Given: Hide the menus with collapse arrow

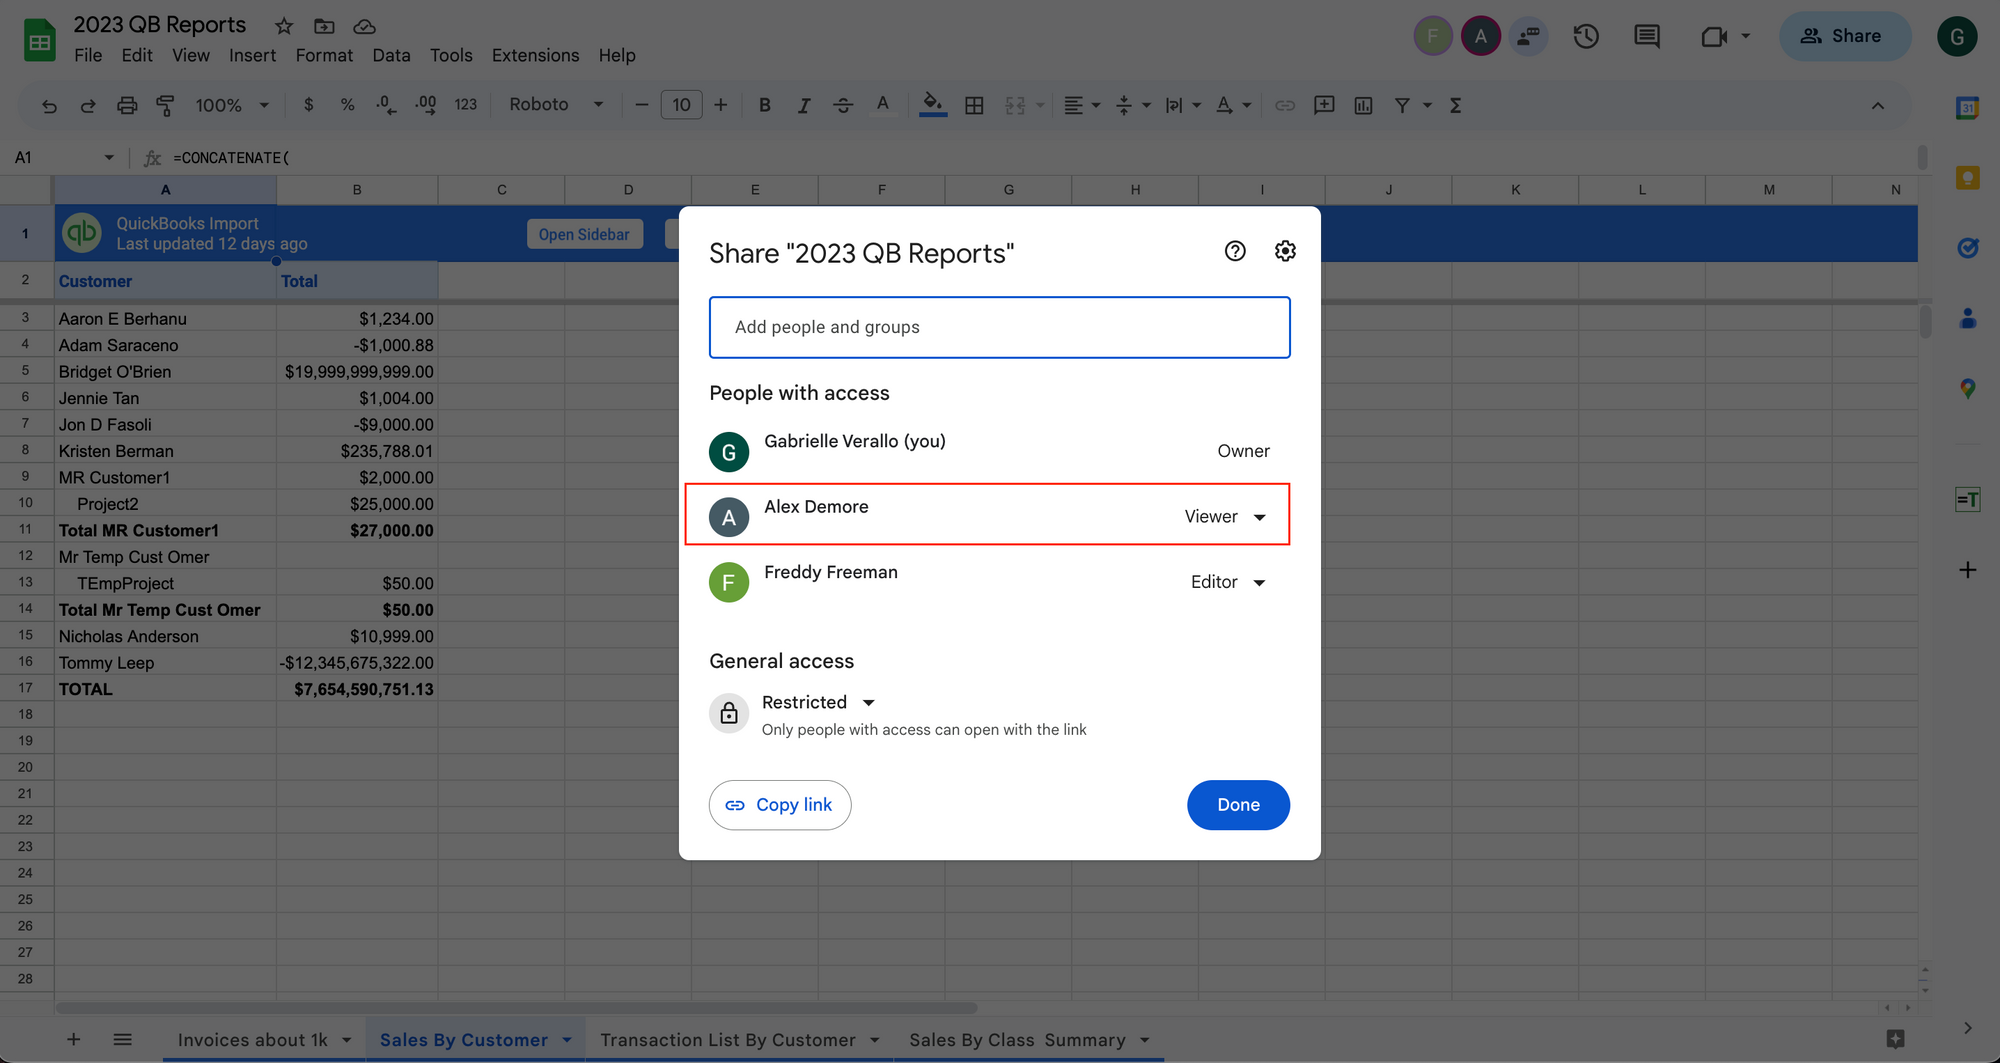Looking at the screenshot, I should [1878, 105].
